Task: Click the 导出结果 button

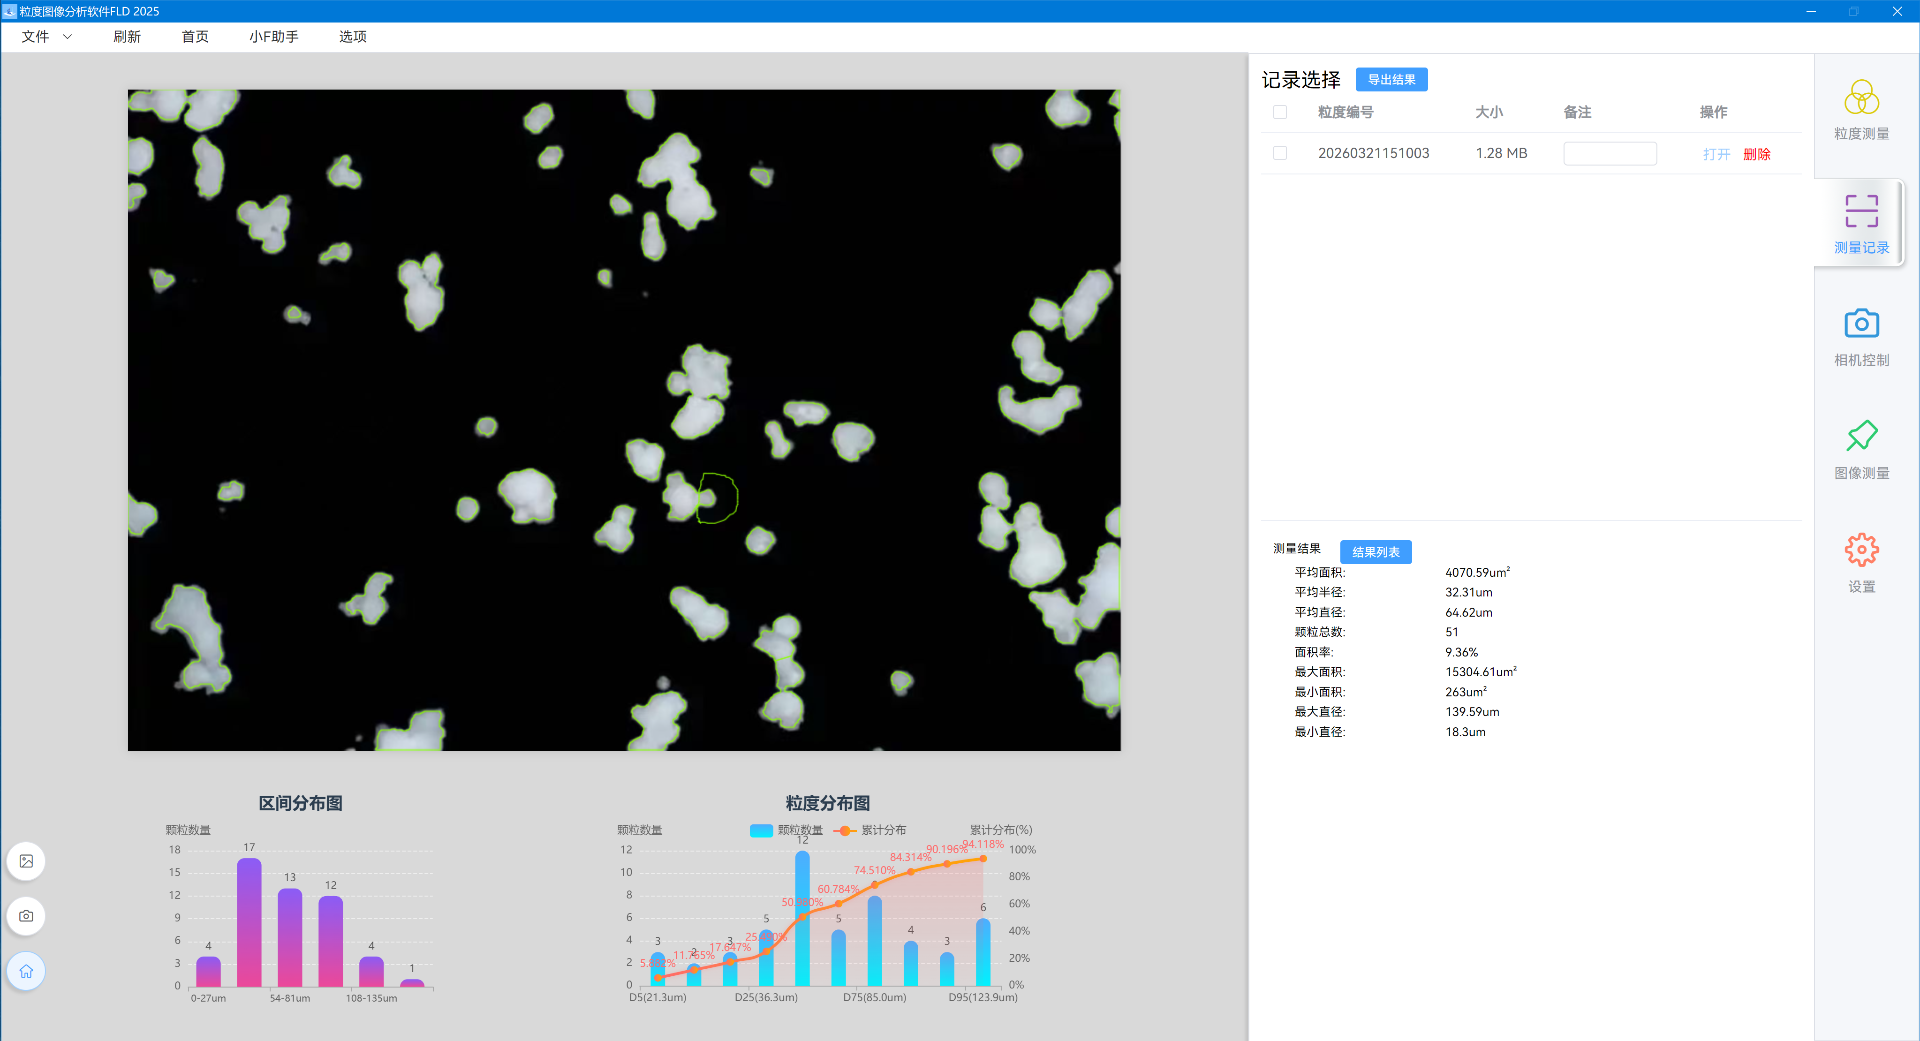Action: pos(1391,80)
